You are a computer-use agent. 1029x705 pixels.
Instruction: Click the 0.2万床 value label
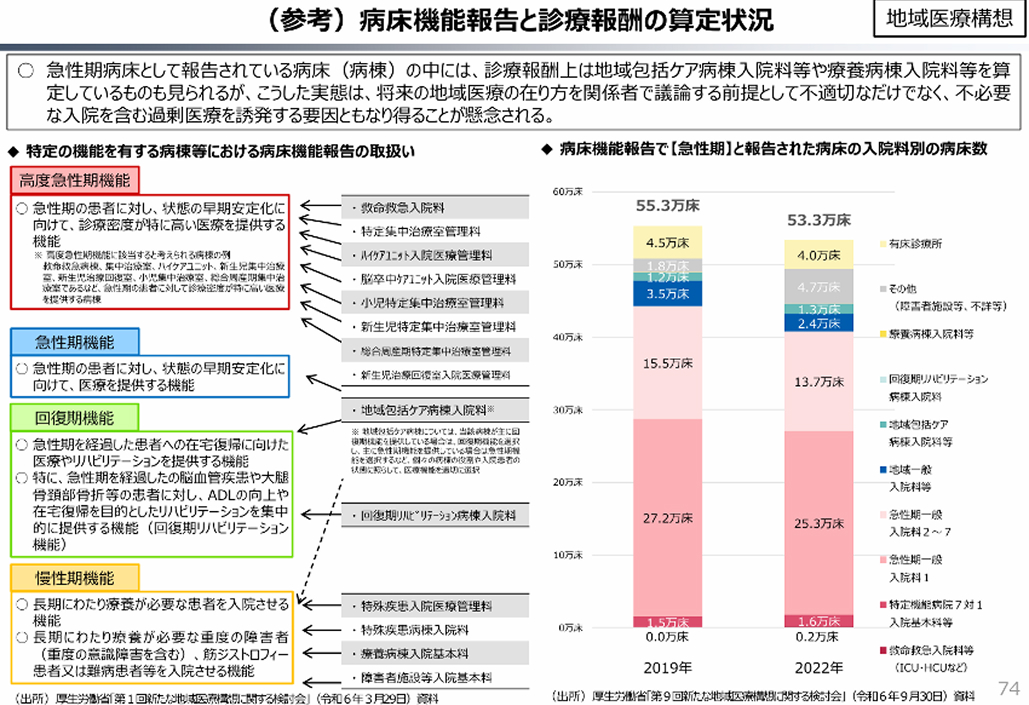pyautogui.click(x=819, y=637)
